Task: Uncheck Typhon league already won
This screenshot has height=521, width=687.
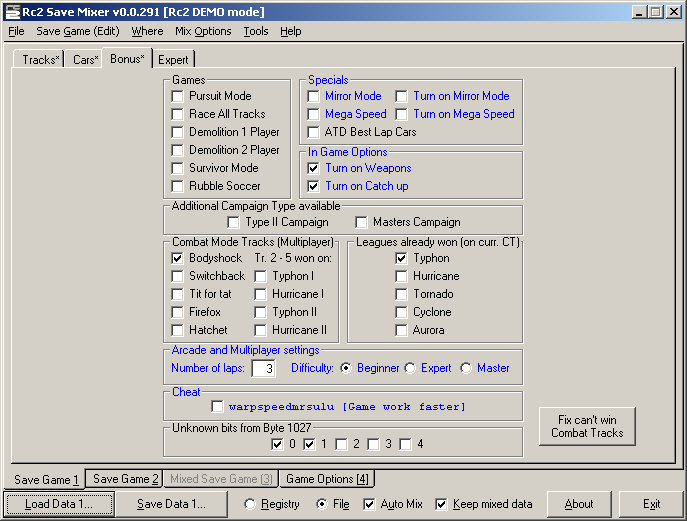Action: click(x=401, y=258)
